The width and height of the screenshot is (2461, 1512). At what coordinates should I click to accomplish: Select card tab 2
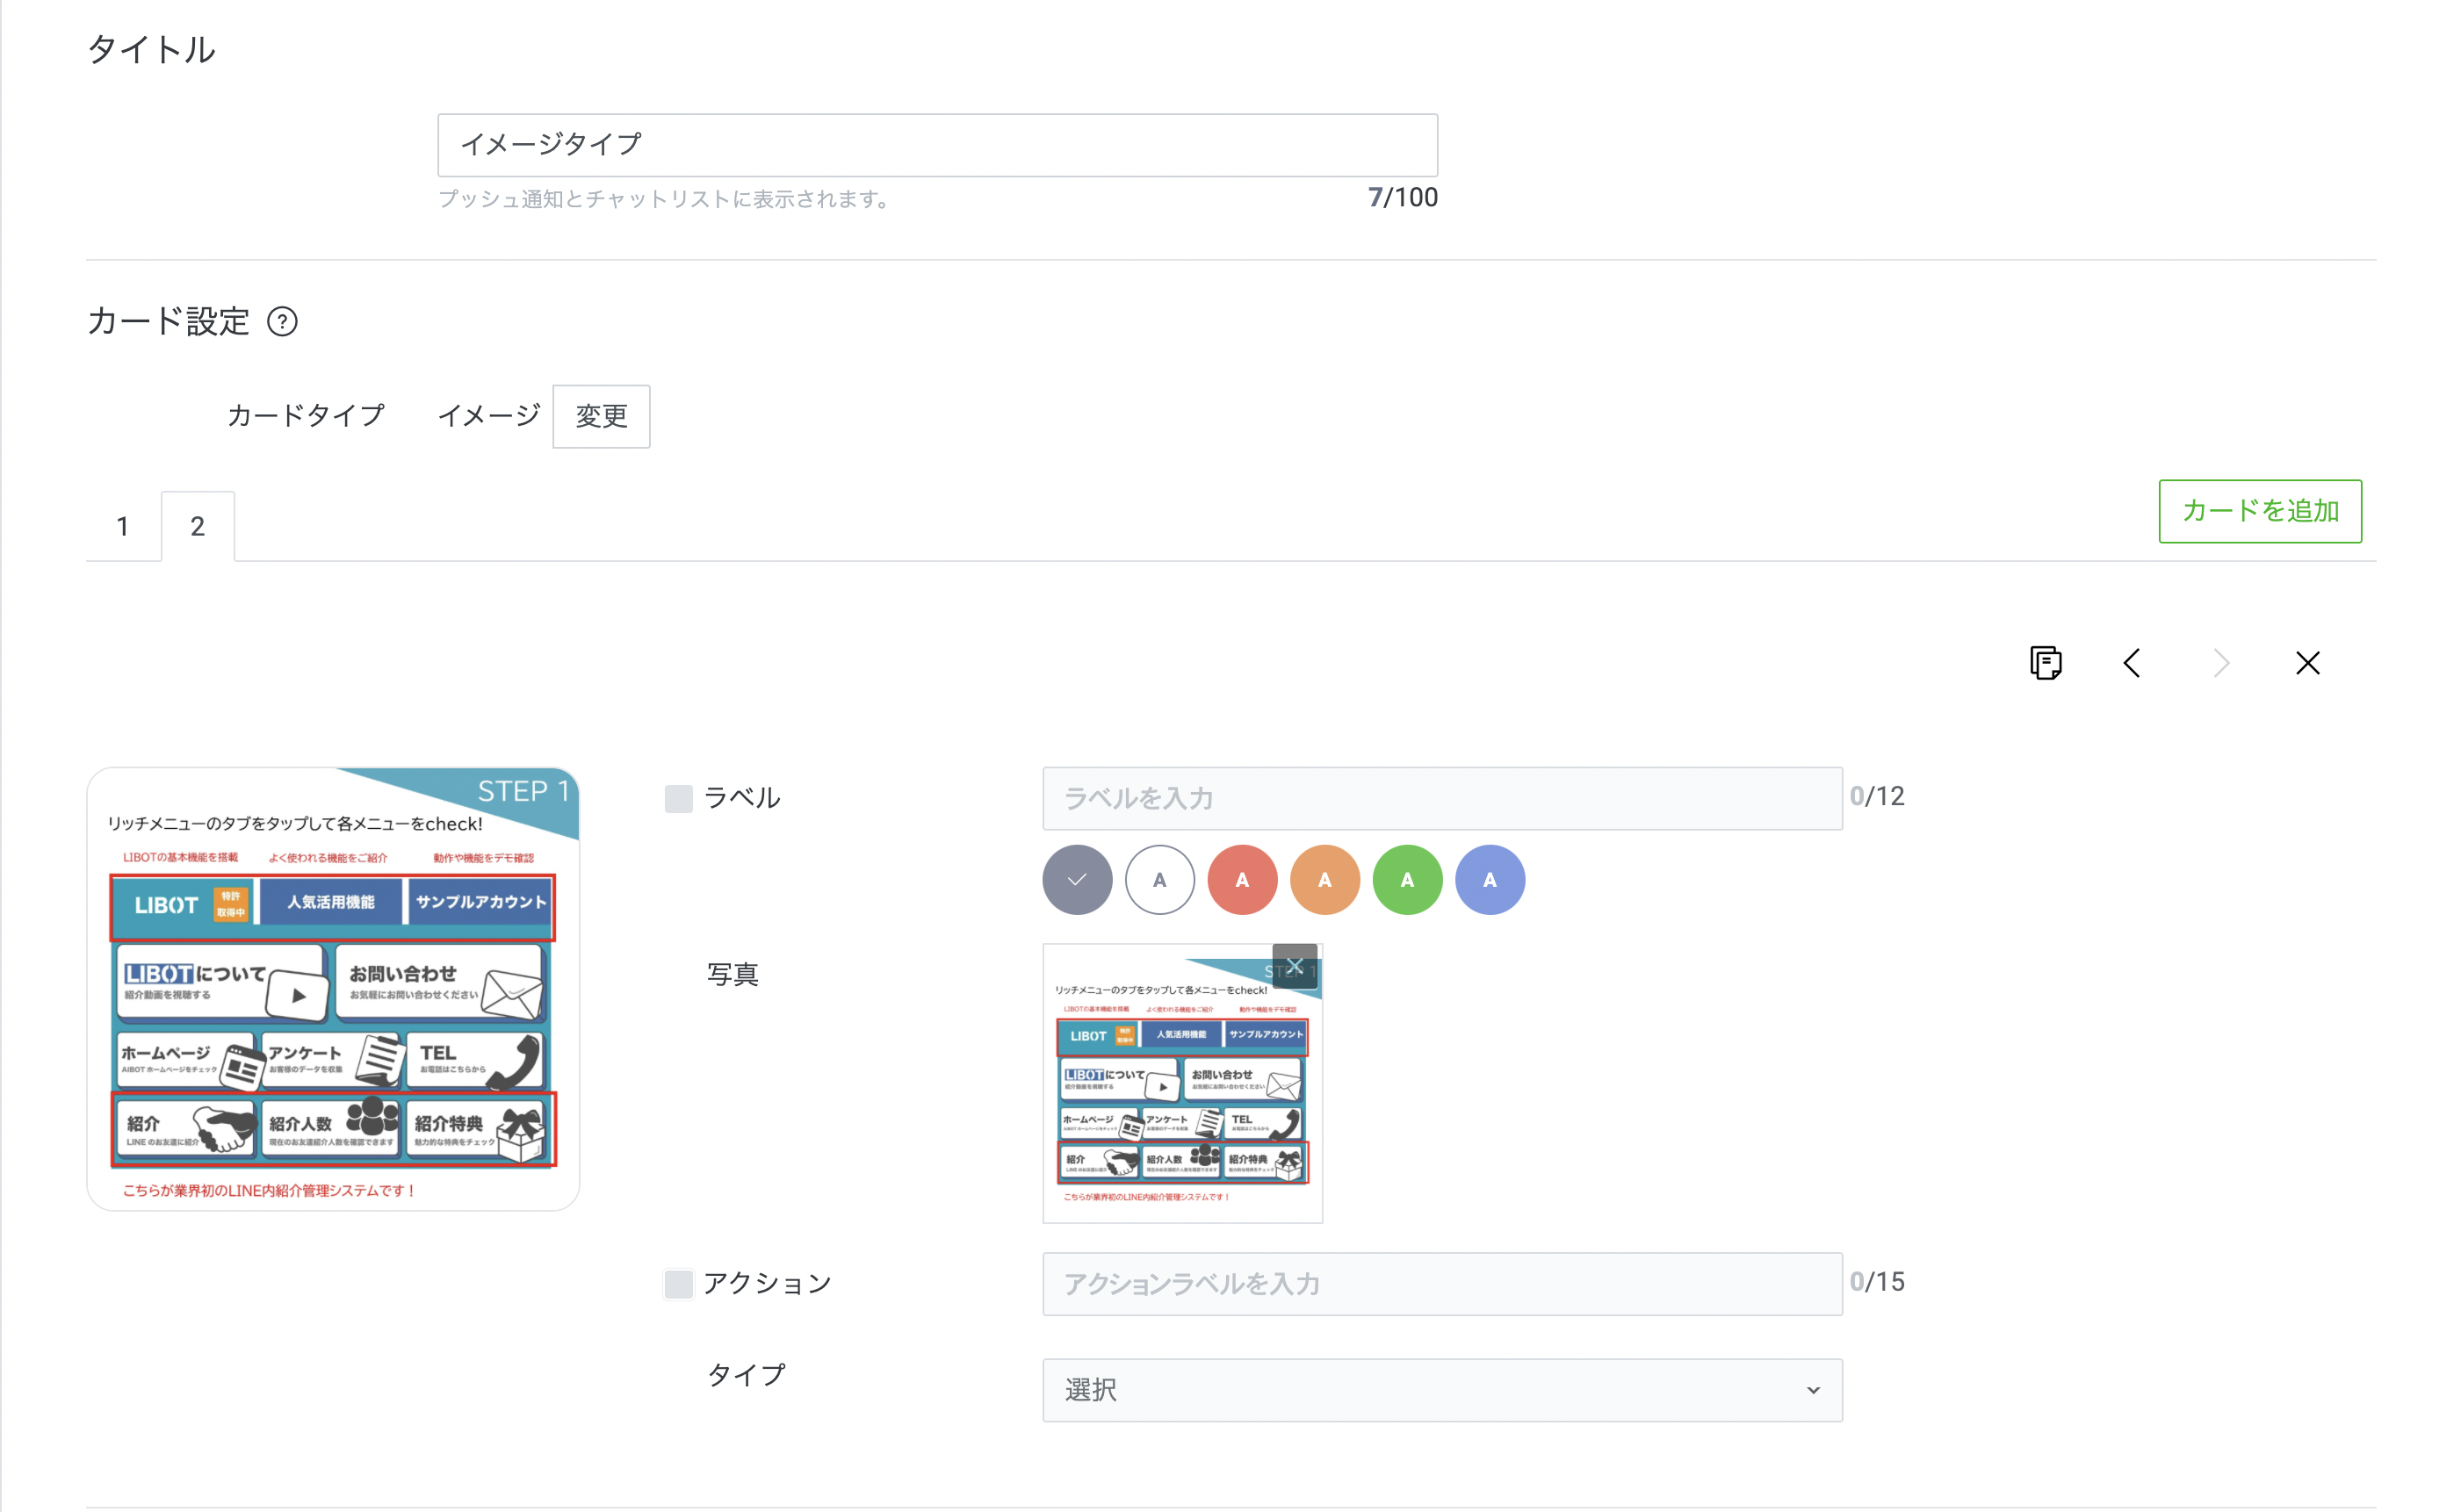[198, 527]
